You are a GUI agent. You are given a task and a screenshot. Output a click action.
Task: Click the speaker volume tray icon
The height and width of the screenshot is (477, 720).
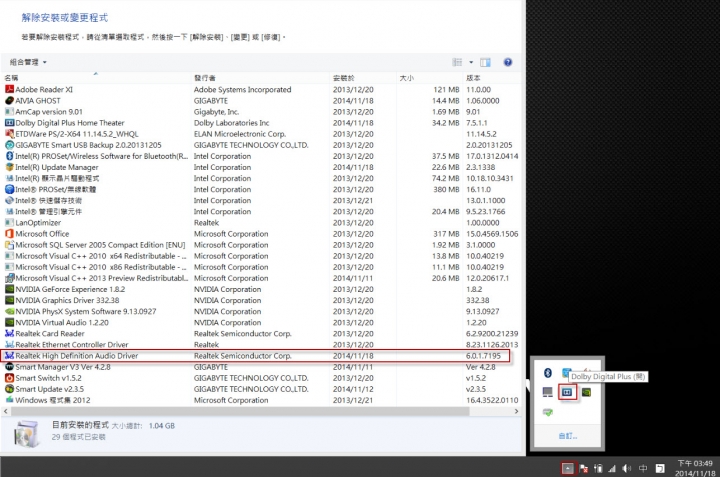(626, 468)
